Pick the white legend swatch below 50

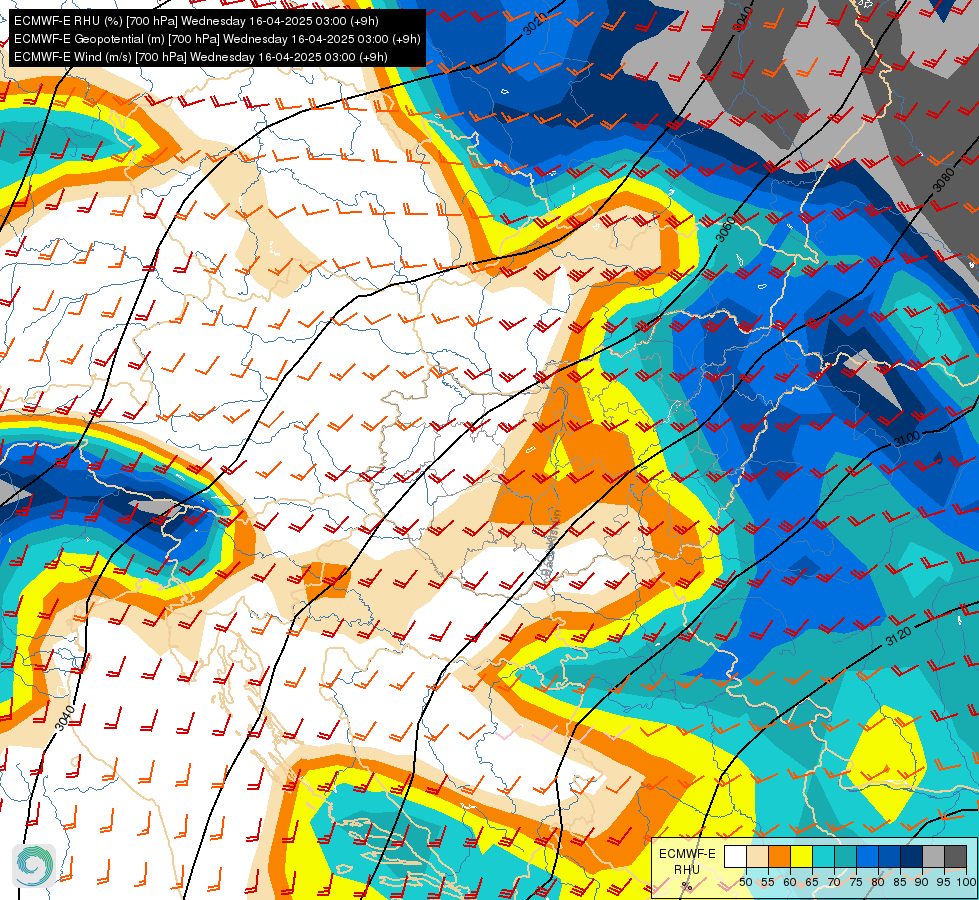click(735, 856)
